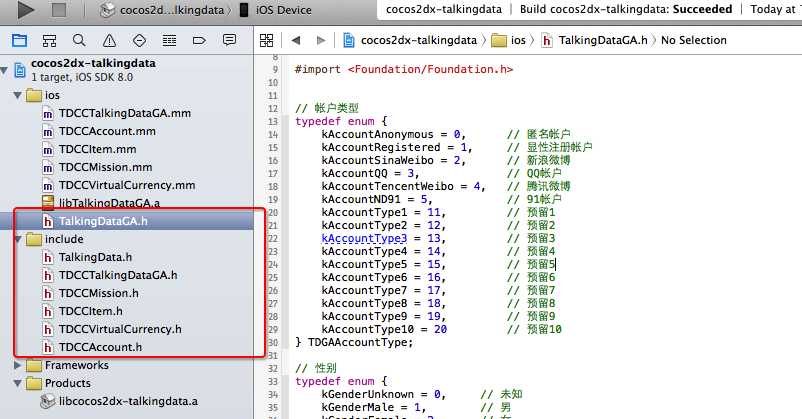Click cocos2dx-talkingdata in the jump bar
The width and height of the screenshot is (802, 419).
click(410, 40)
